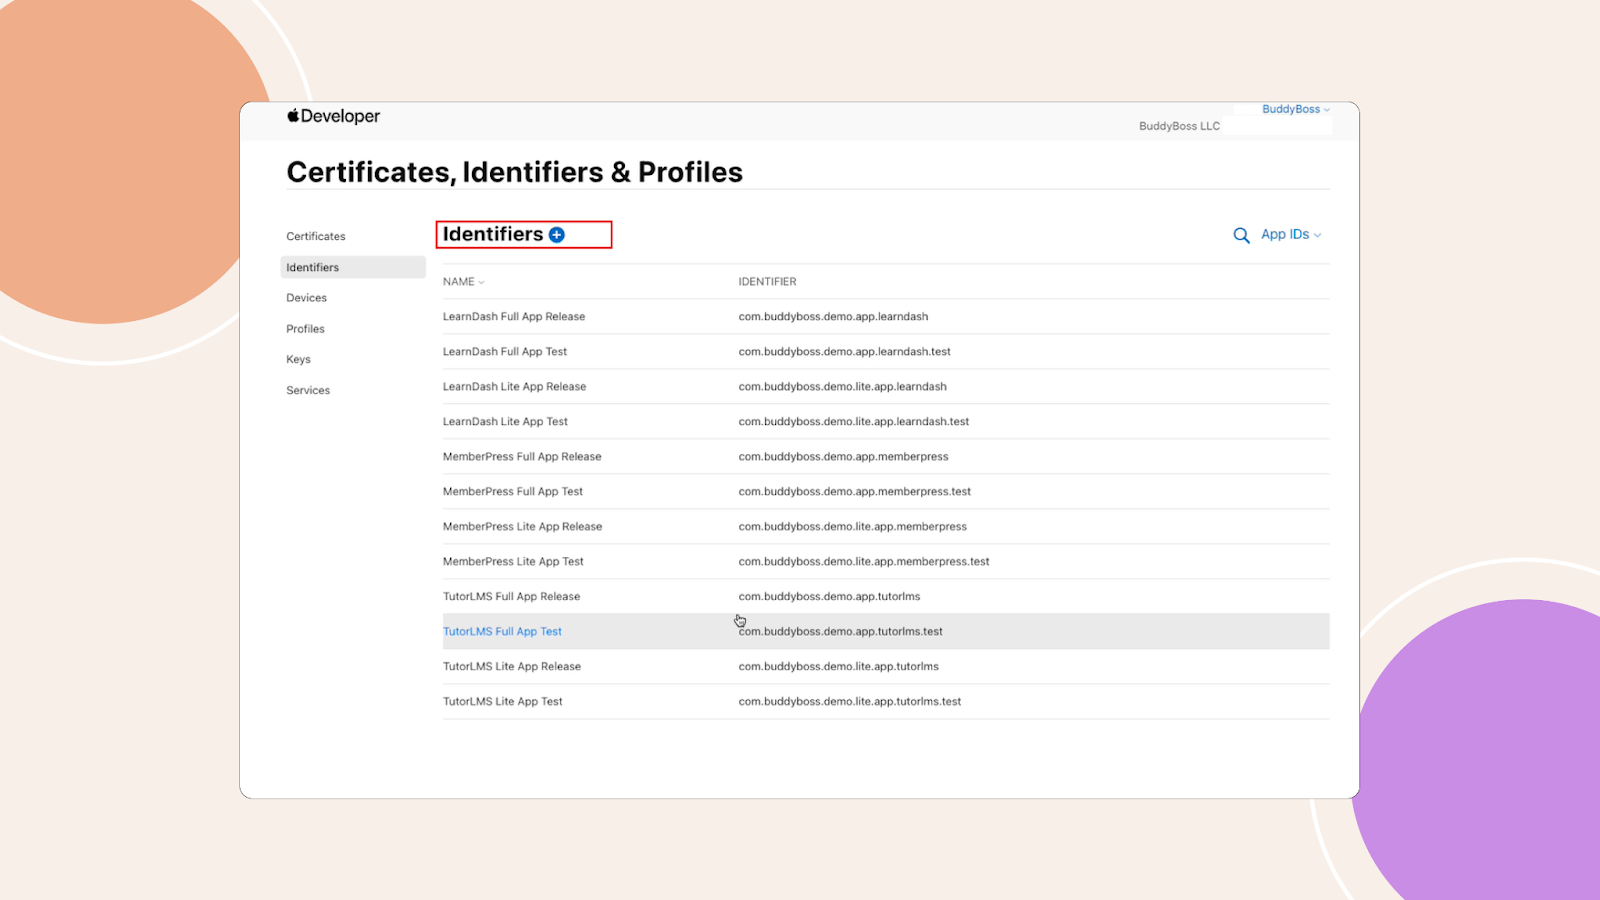Screen dimensions: 1600x900
Task: Click com.buddyboss.demo.app.learndash.test identifier text
Action: point(845,352)
